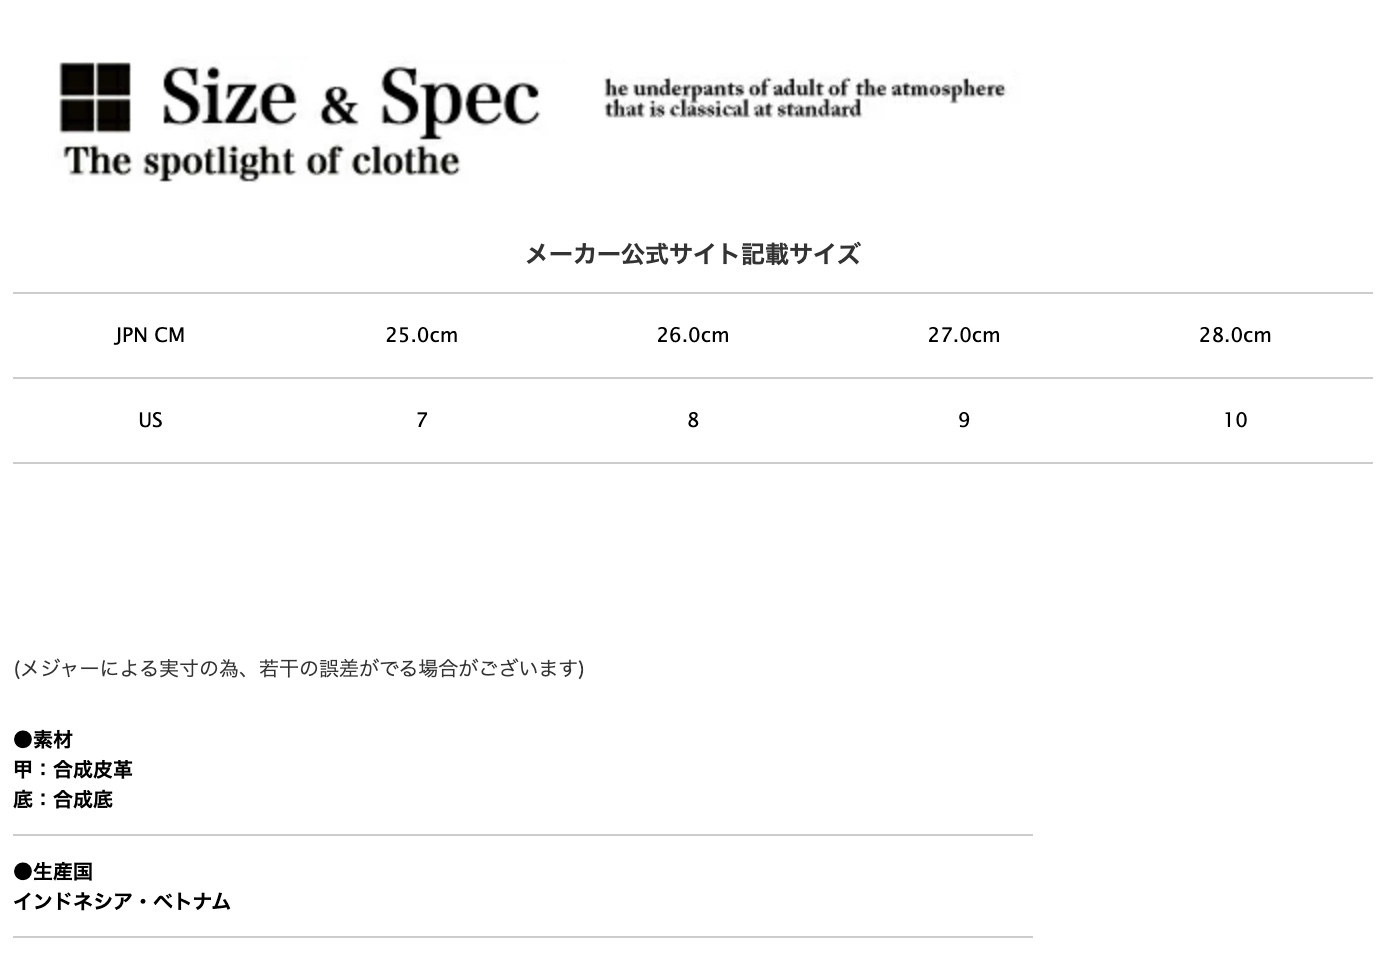The image size is (1382, 976).
Task: Pick US size 9 cell
Action: point(964,420)
